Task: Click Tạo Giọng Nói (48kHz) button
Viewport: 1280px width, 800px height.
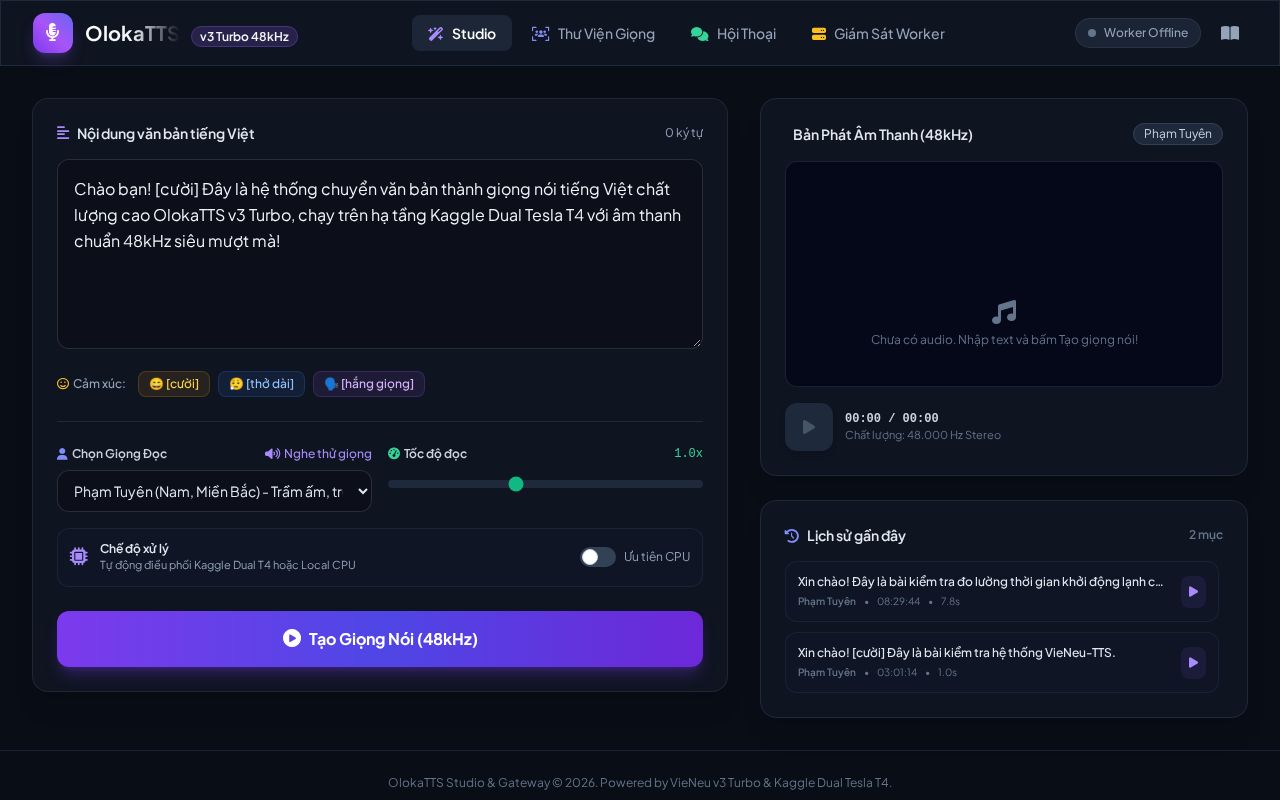Action: [380, 639]
